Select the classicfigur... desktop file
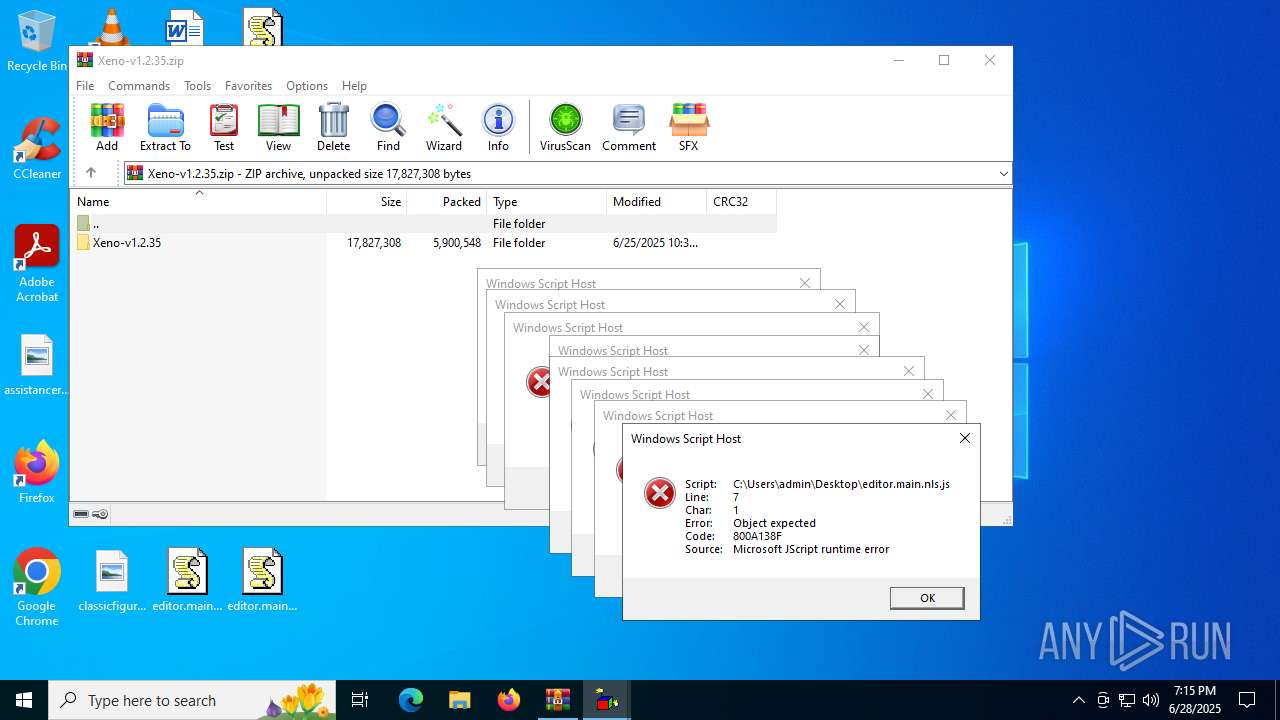1280x720 pixels. (112, 580)
